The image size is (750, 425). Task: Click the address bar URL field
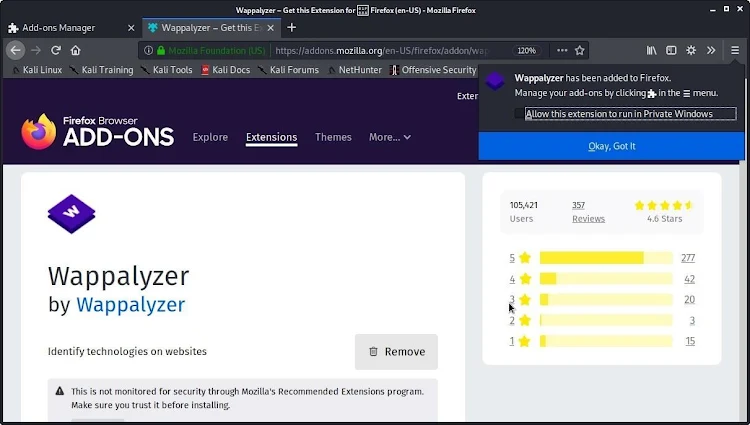tap(383, 50)
